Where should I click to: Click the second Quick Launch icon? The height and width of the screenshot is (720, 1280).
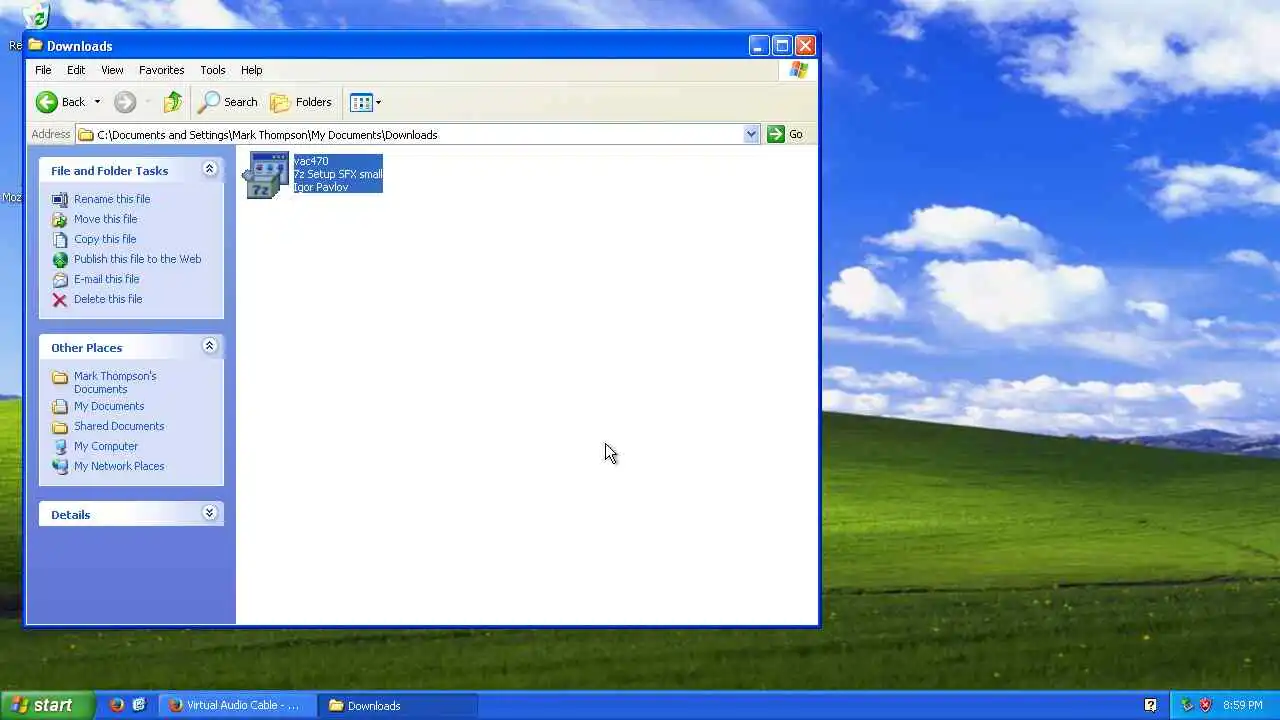[139, 705]
